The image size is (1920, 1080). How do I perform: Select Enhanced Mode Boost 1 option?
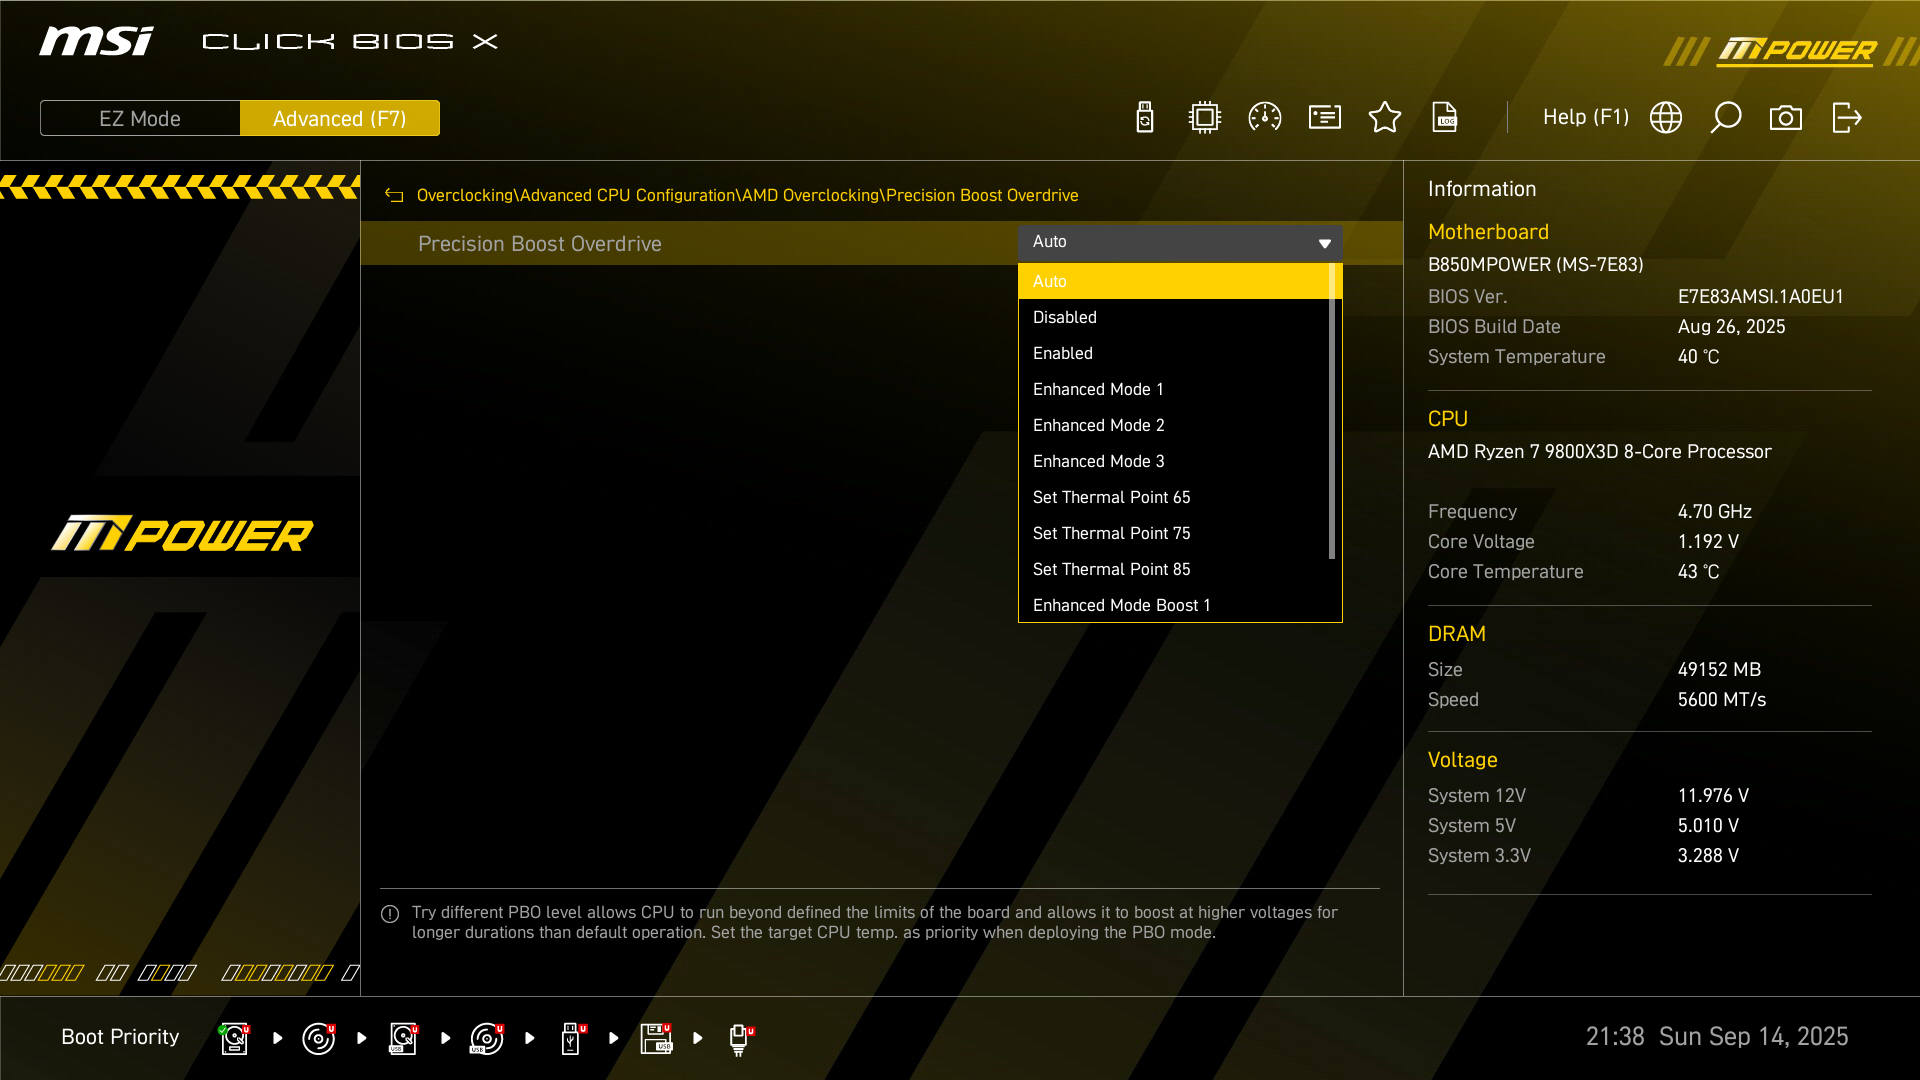tap(1121, 605)
